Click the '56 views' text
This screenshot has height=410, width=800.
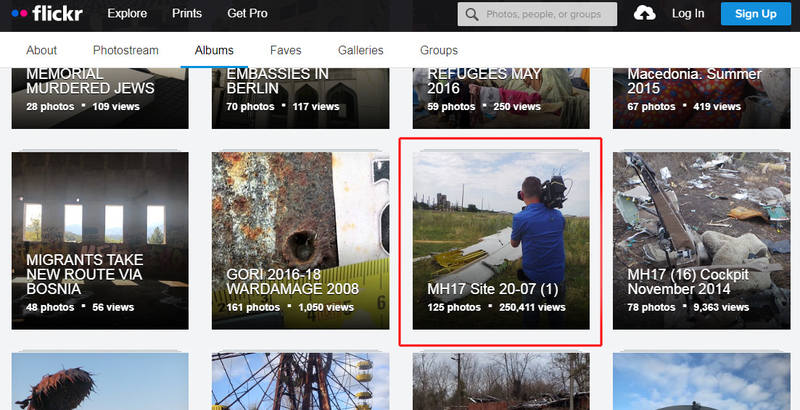coord(113,308)
